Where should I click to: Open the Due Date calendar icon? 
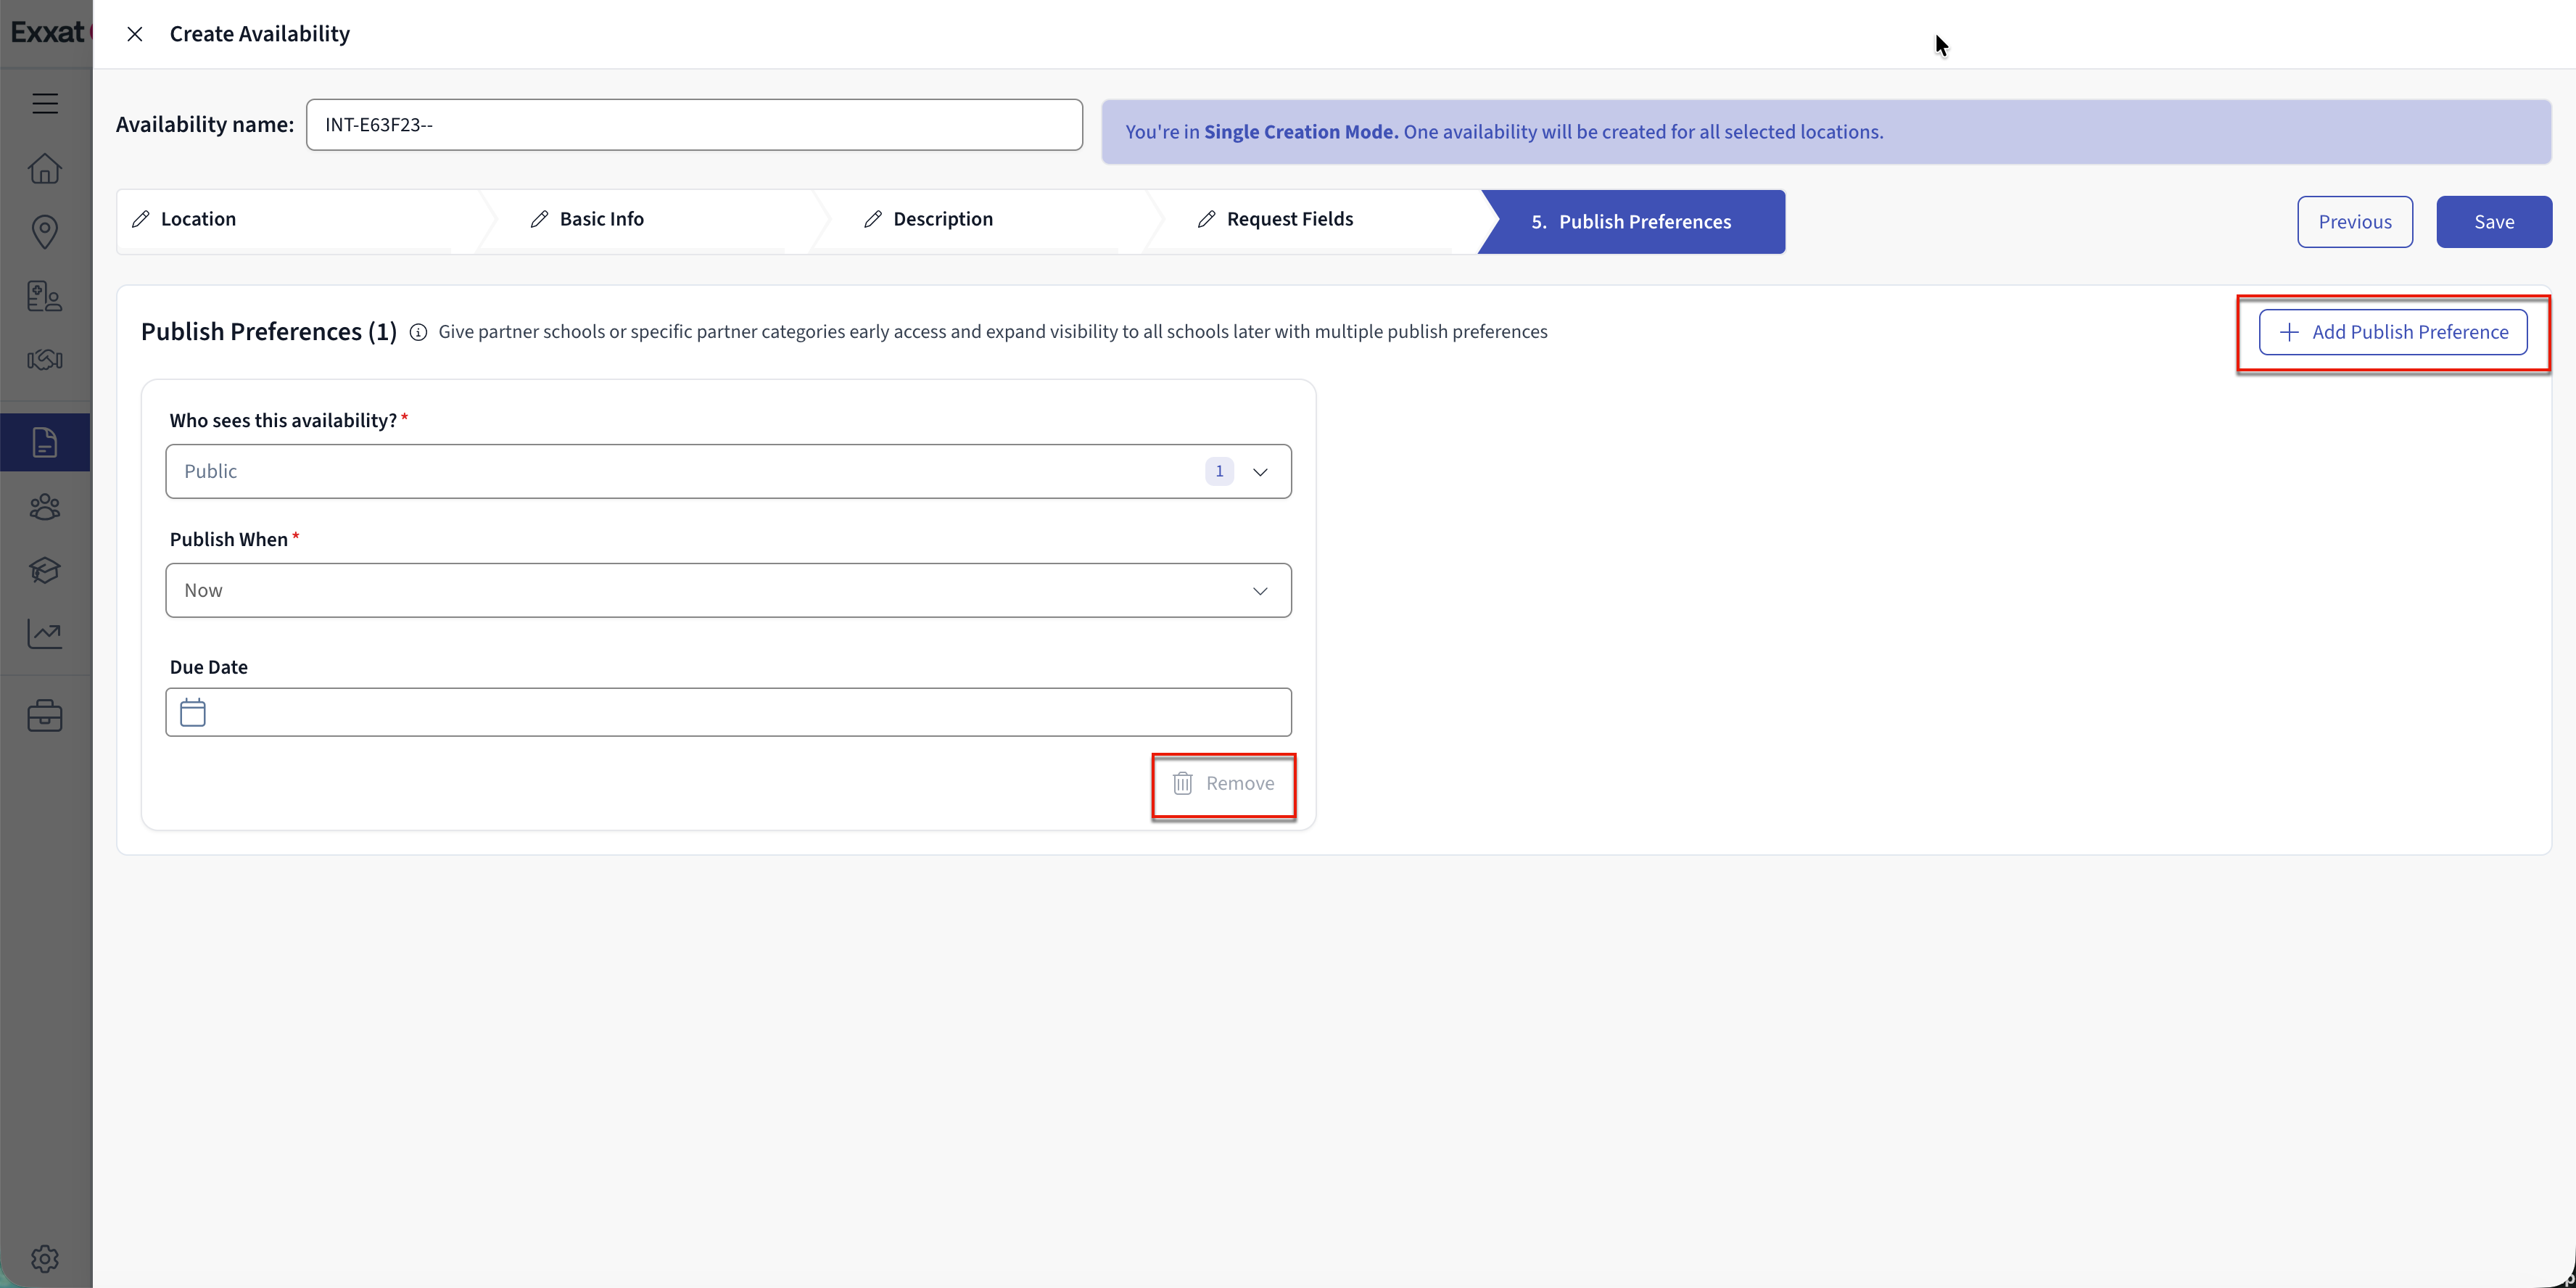coord(193,713)
